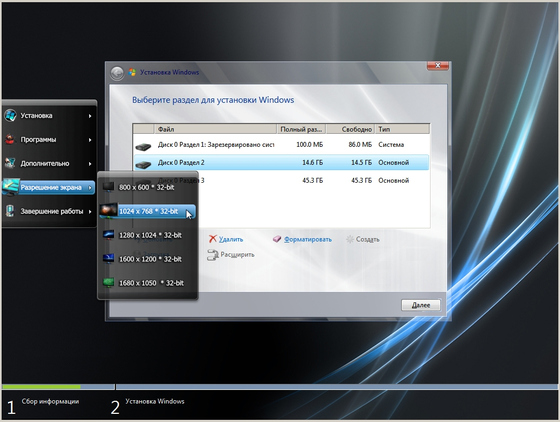Open the Дополнительно menu

click(49, 164)
